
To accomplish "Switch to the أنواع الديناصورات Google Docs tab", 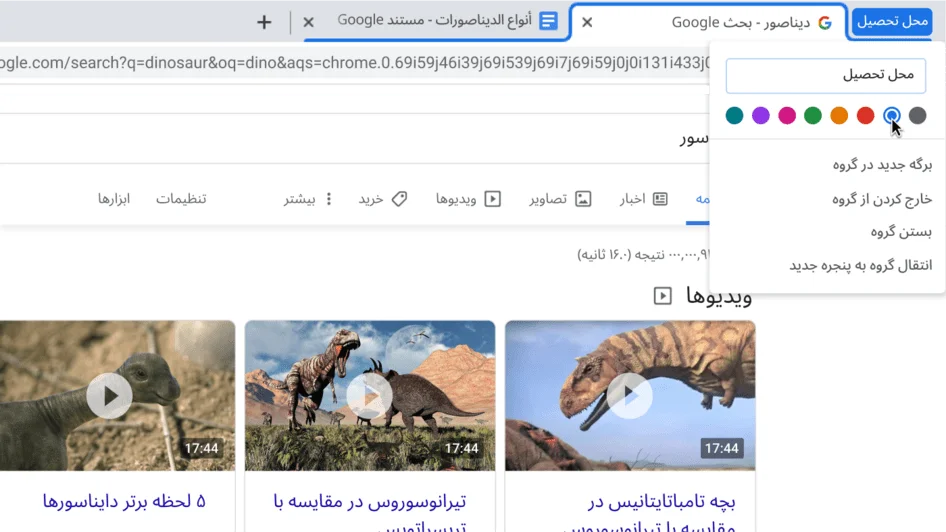I will (x=437, y=22).
